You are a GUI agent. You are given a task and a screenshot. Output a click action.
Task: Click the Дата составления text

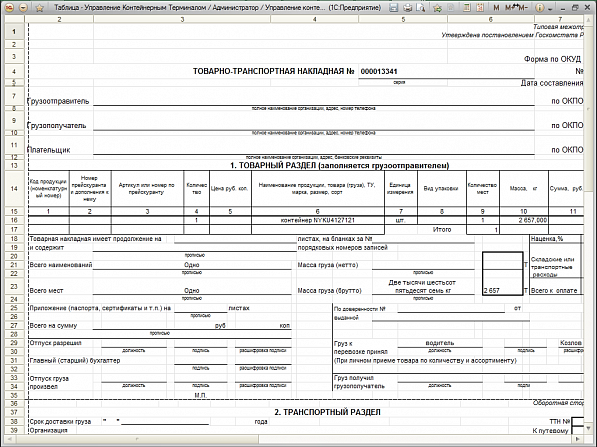(x=552, y=83)
